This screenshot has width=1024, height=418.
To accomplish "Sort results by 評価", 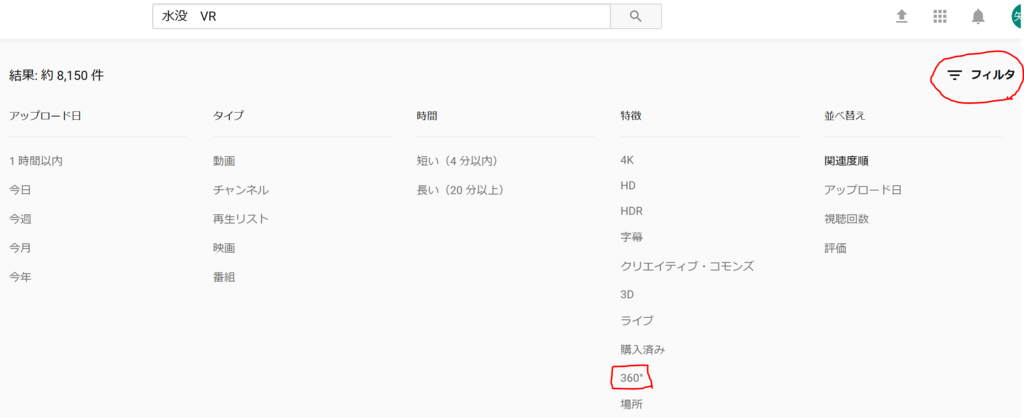I will tap(835, 248).
